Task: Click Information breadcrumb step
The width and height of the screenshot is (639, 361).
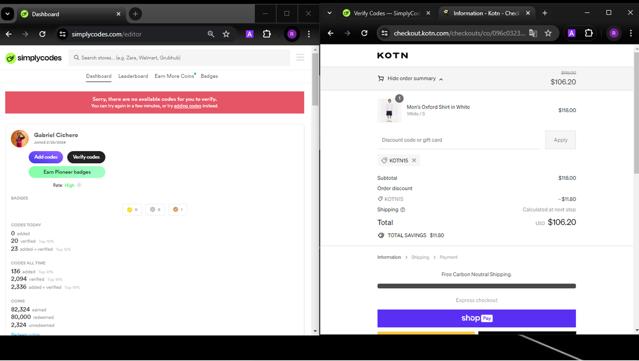Action: point(389,257)
